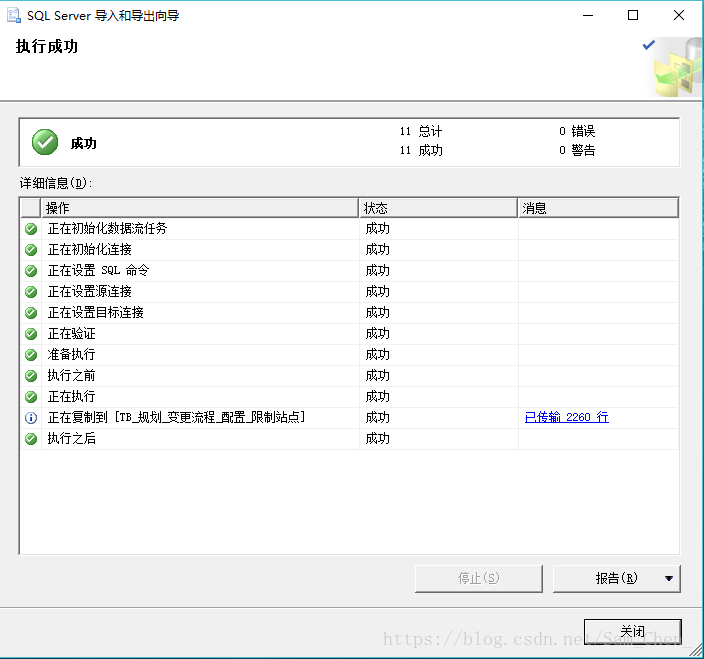Click 成功 status in 正在验证 row
This screenshot has height=659, width=704.
[377, 334]
